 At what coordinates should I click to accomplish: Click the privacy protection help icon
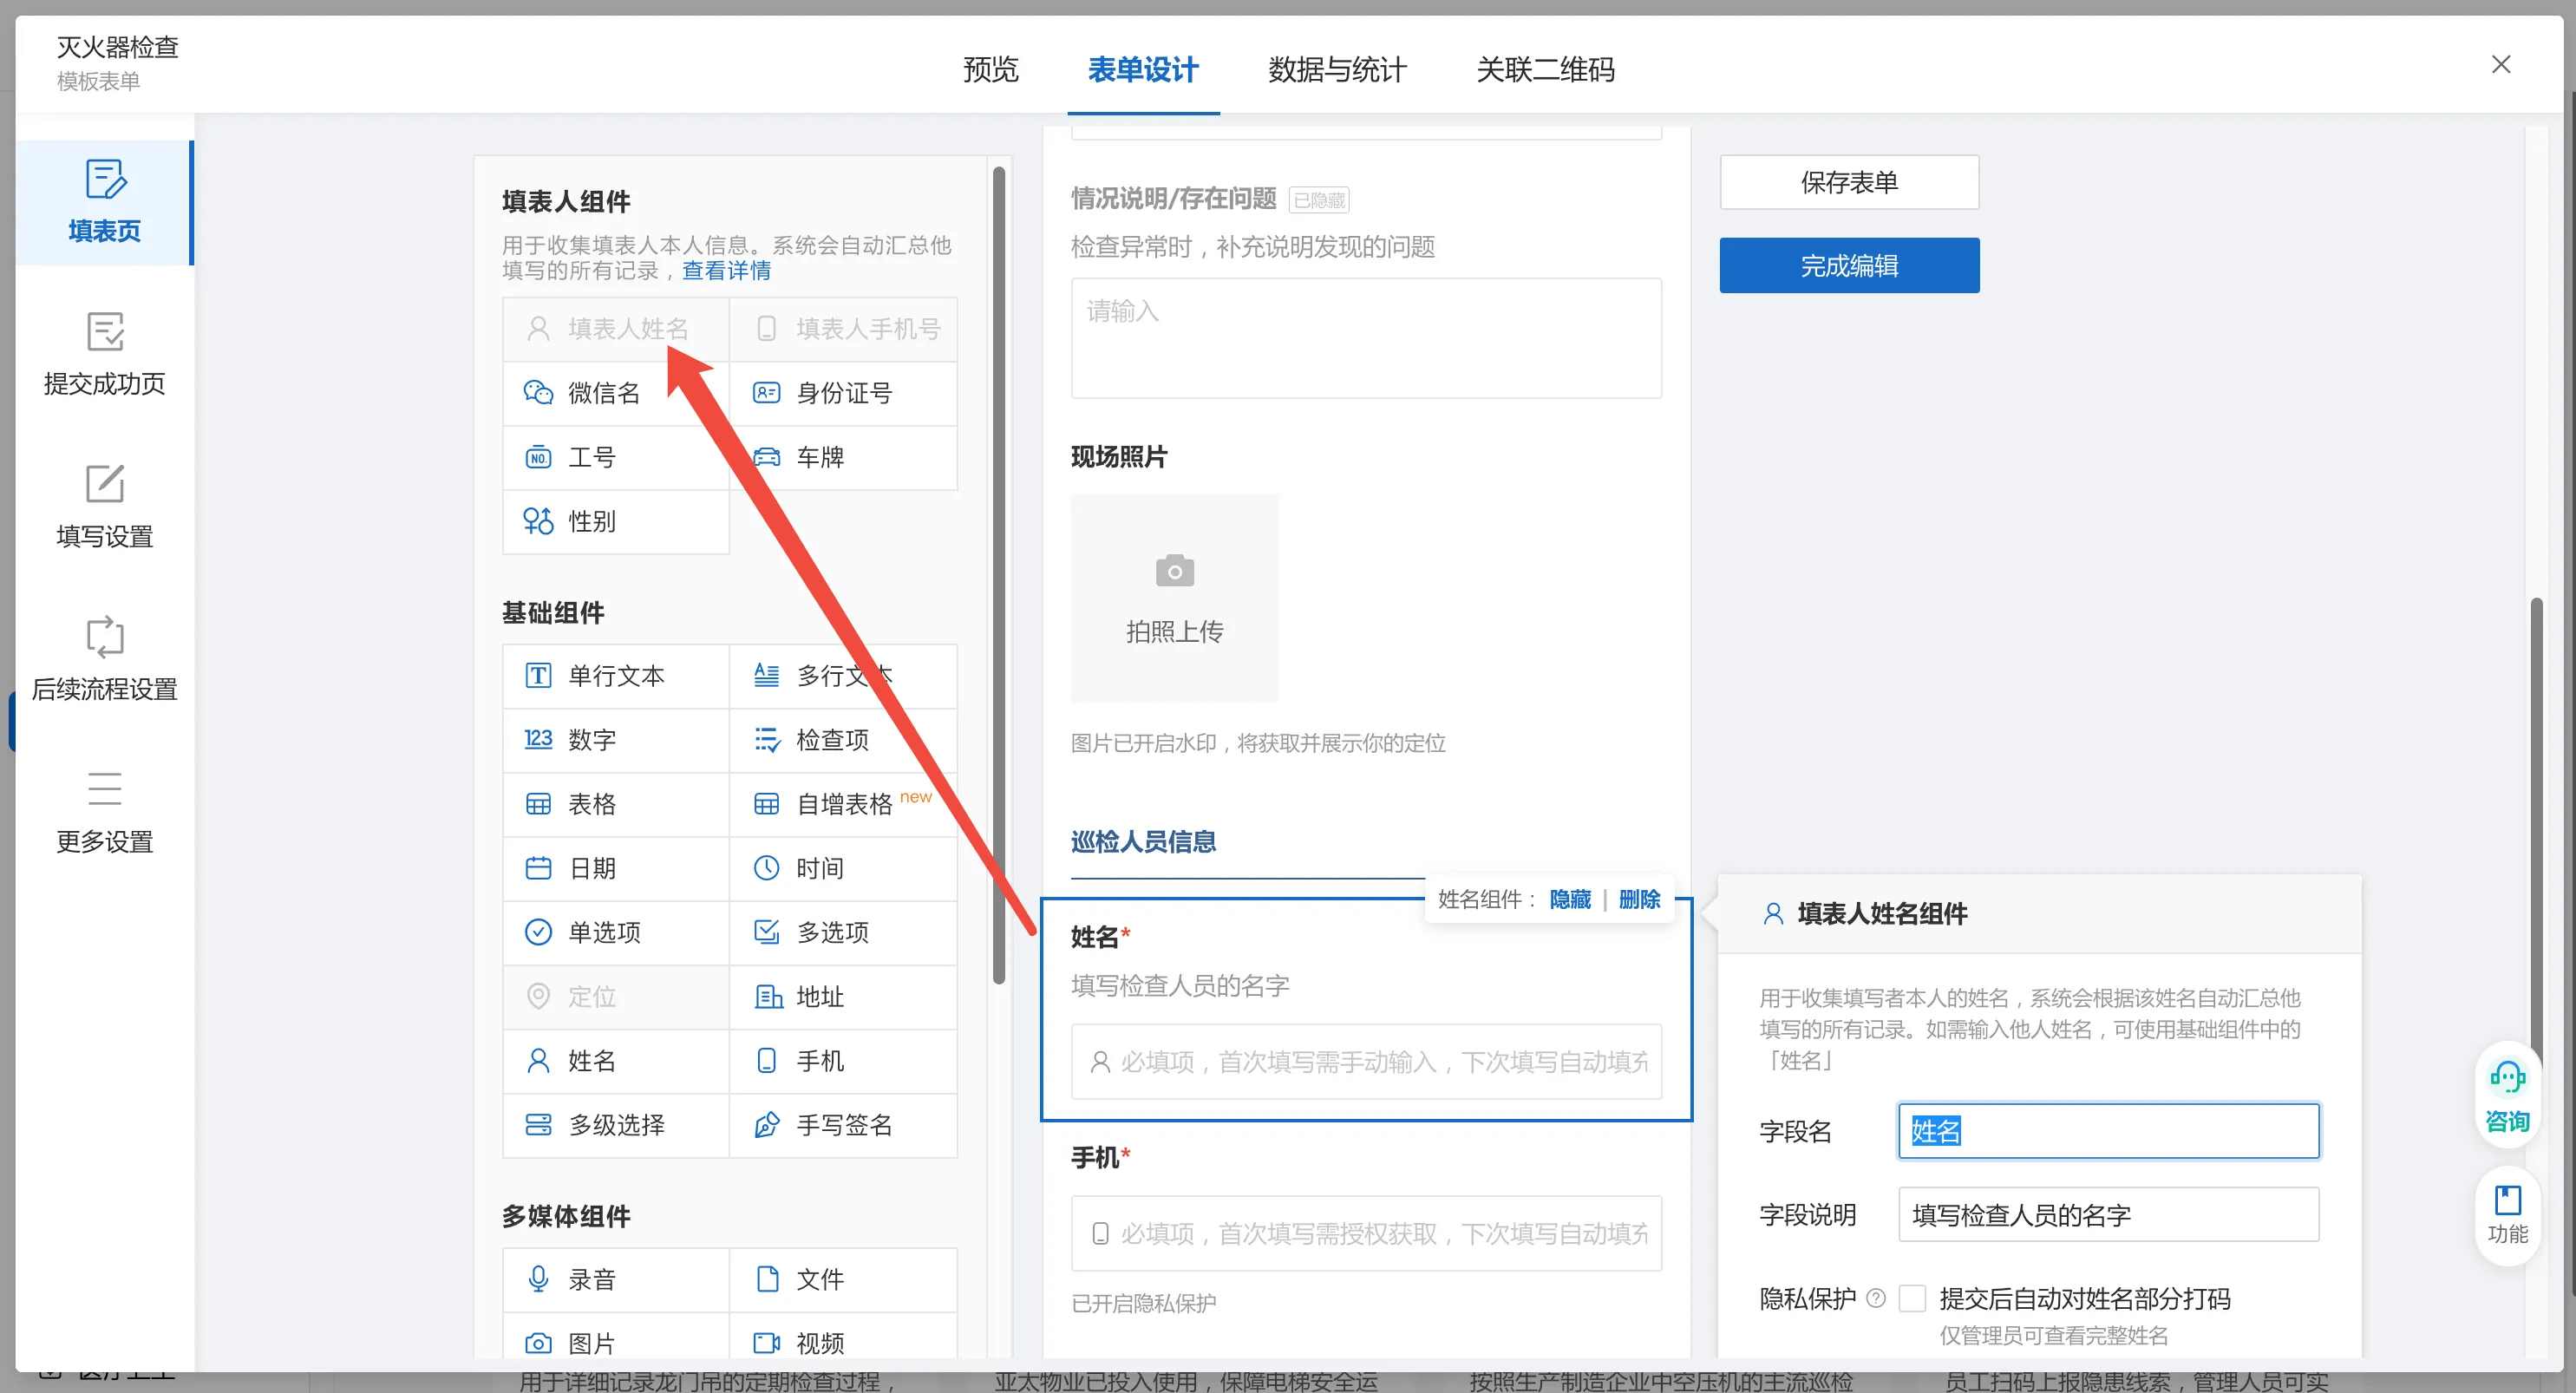[x=1876, y=1298]
